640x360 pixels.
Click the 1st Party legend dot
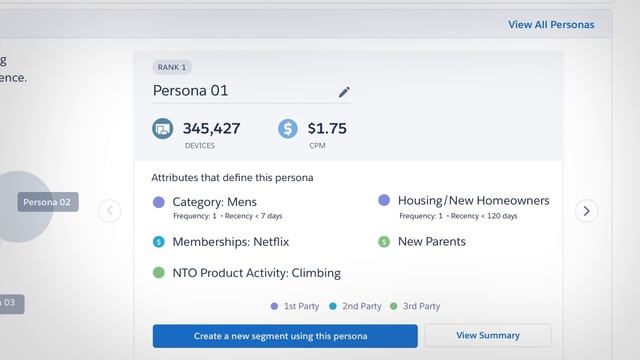(x=274, y=306)
